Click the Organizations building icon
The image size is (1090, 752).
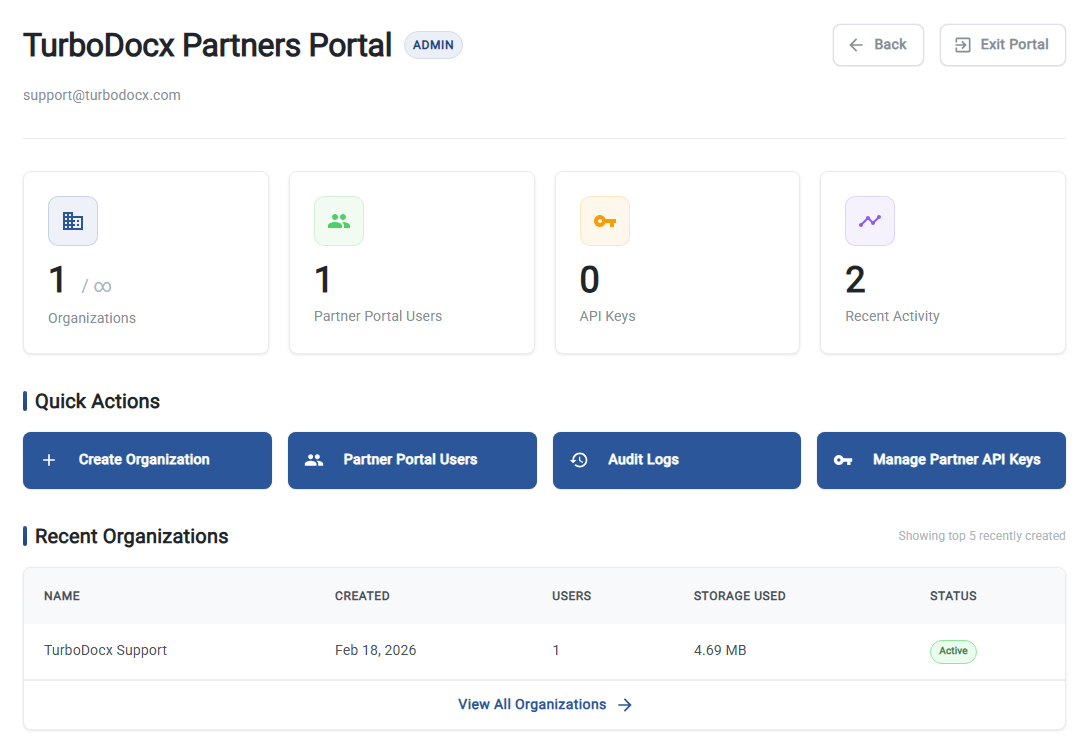72,220
